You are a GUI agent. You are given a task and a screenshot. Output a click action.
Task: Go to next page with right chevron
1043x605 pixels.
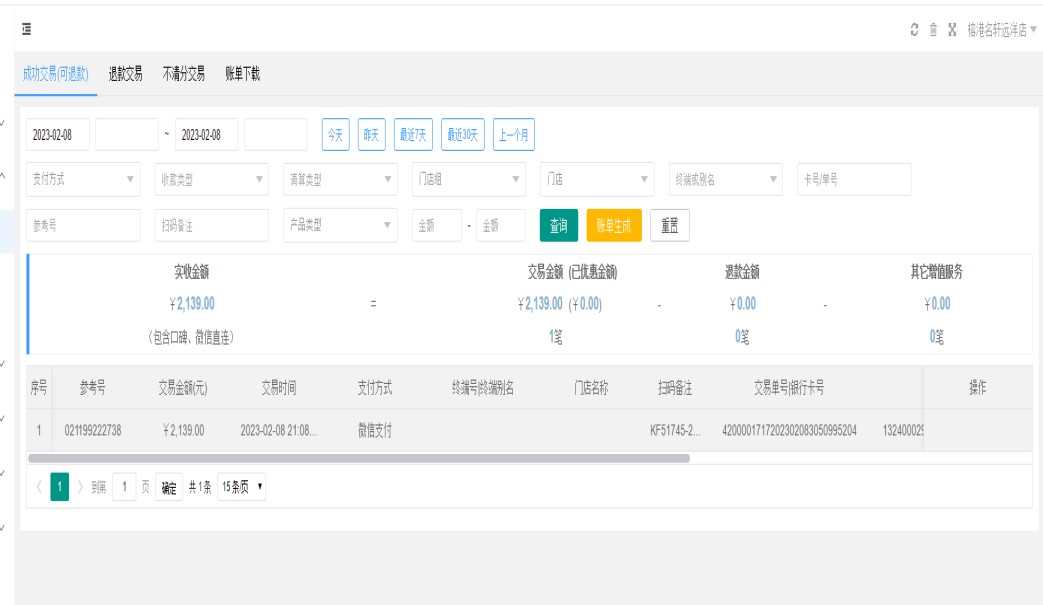(x=80, y=488)
